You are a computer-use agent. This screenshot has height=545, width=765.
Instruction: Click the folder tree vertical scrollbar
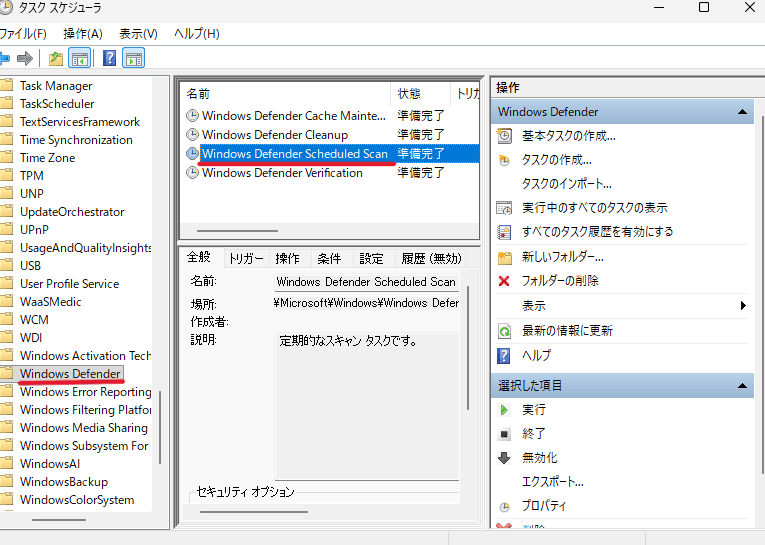pyautogui.click(x=160, y=427)
